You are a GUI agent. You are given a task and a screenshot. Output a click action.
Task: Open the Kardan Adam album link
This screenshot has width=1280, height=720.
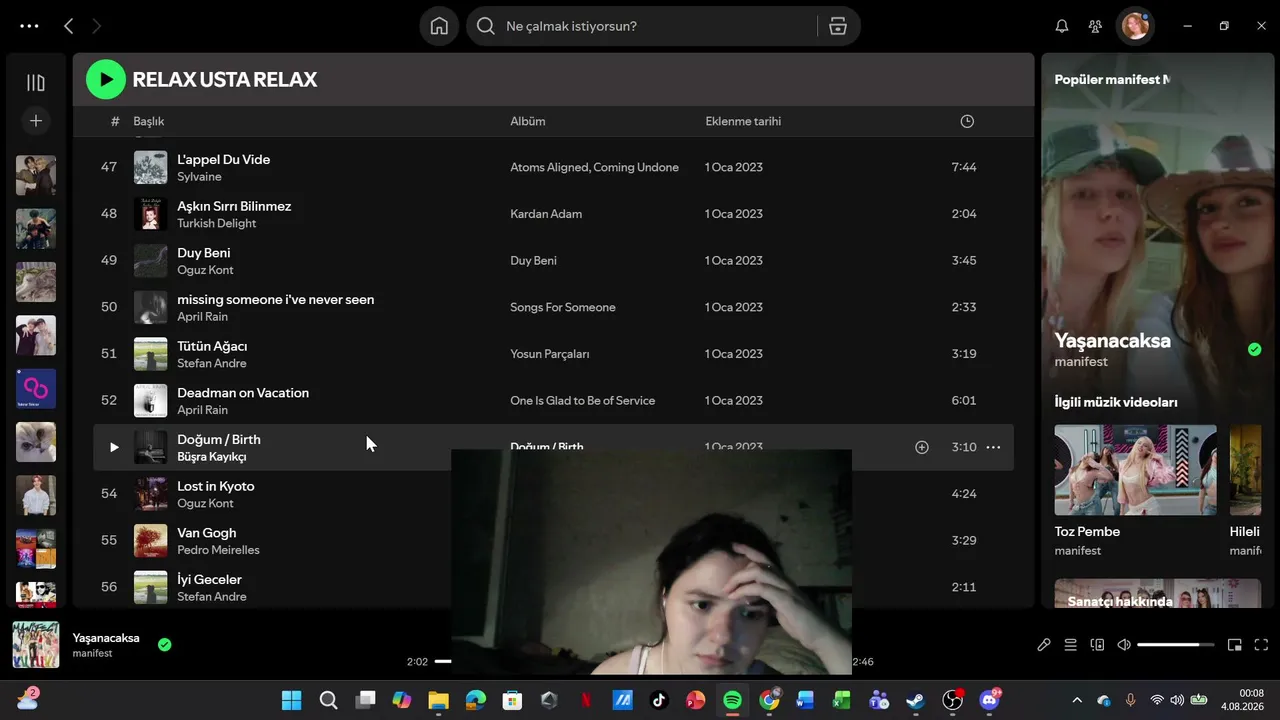coord(546,214)
